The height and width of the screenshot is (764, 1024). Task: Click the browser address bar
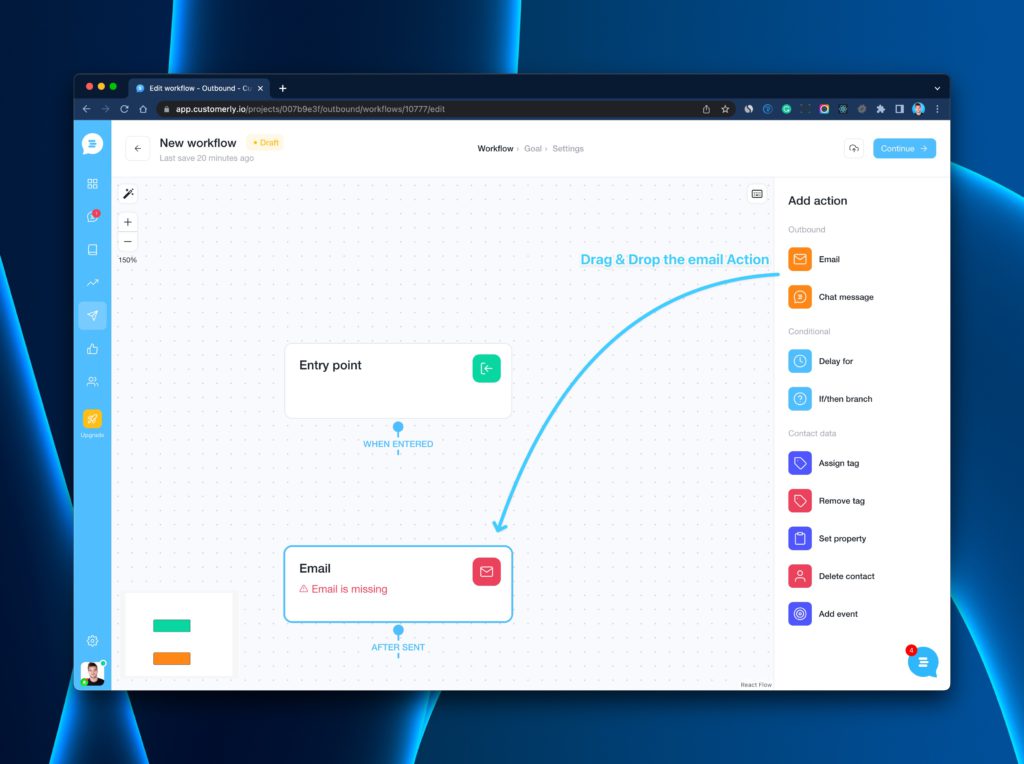[431, 109]
